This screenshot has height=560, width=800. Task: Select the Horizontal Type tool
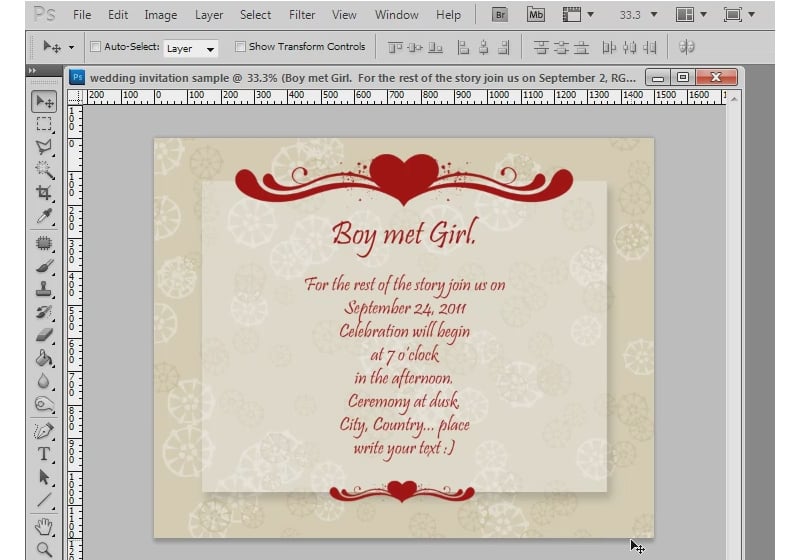click(x=44, y=454)
